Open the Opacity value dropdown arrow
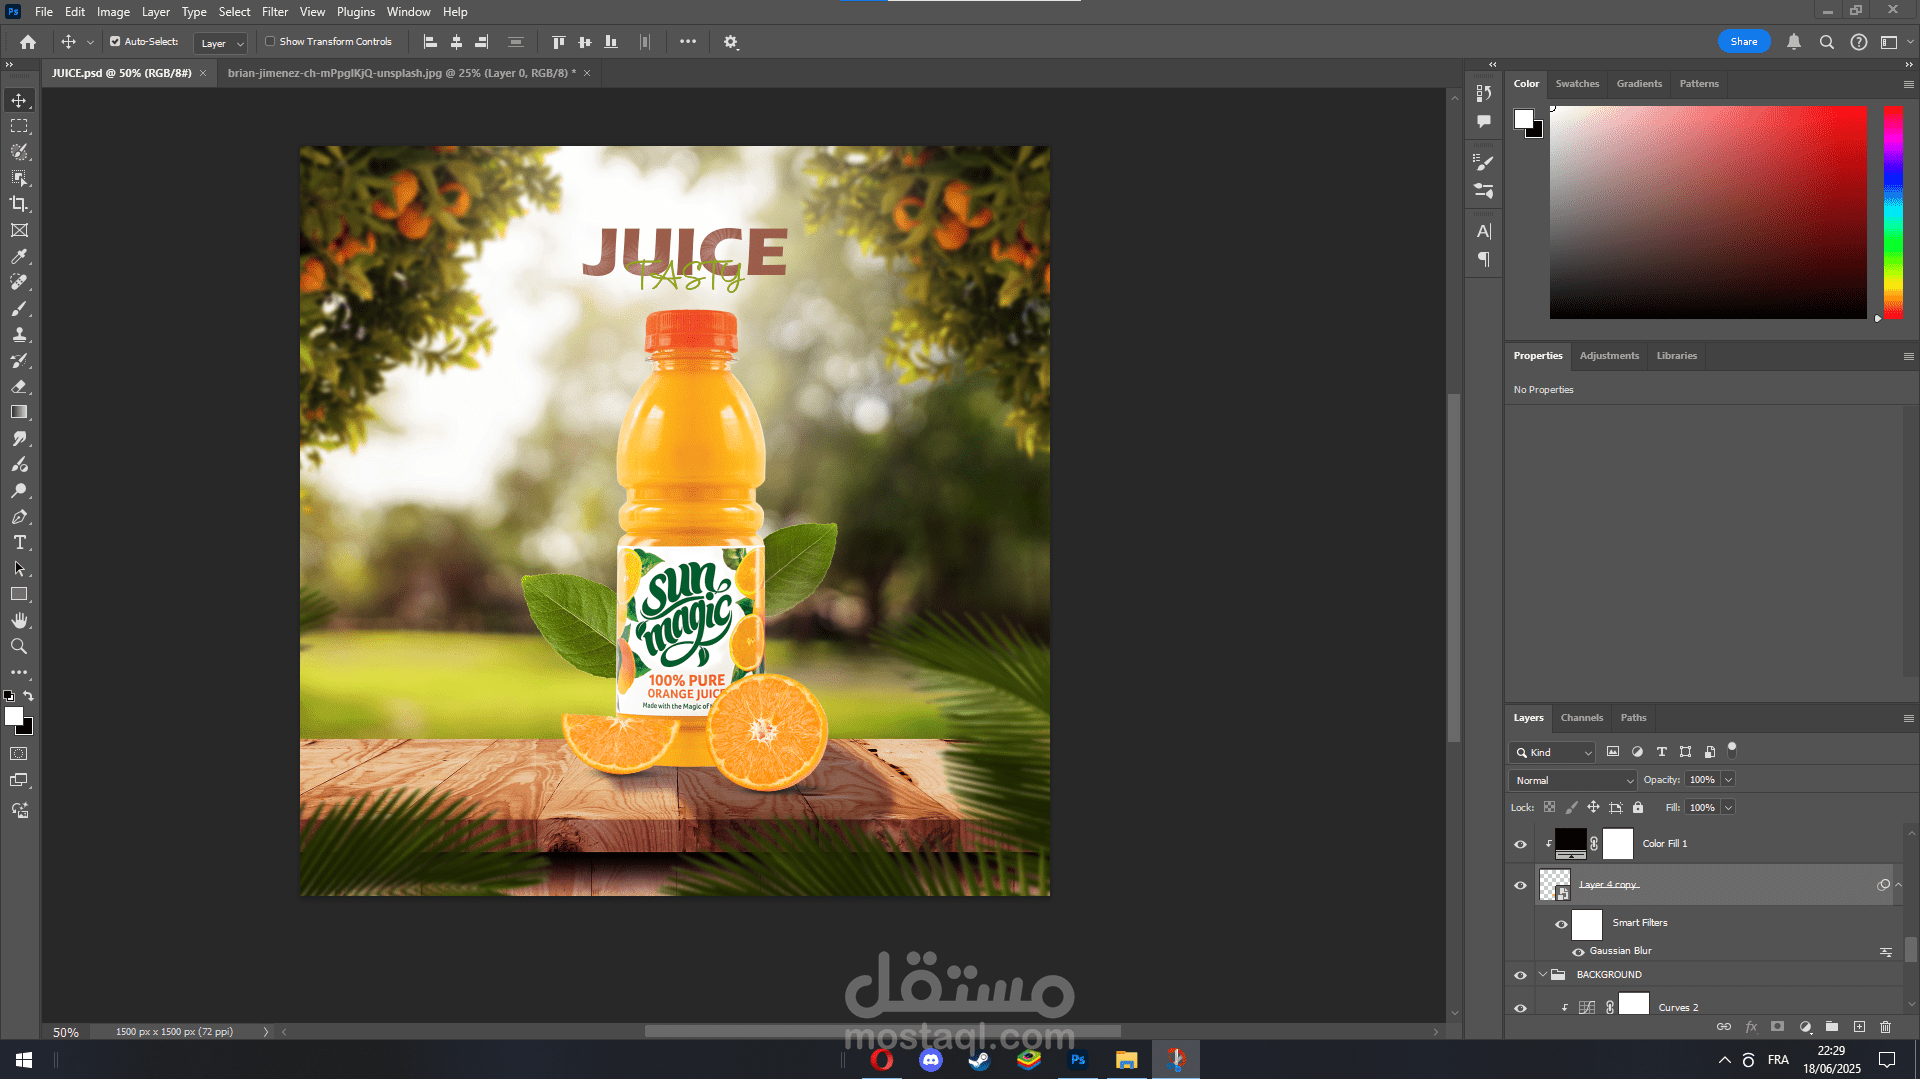Screen dimensions: 1920x1079 (x=1728, y=780)
